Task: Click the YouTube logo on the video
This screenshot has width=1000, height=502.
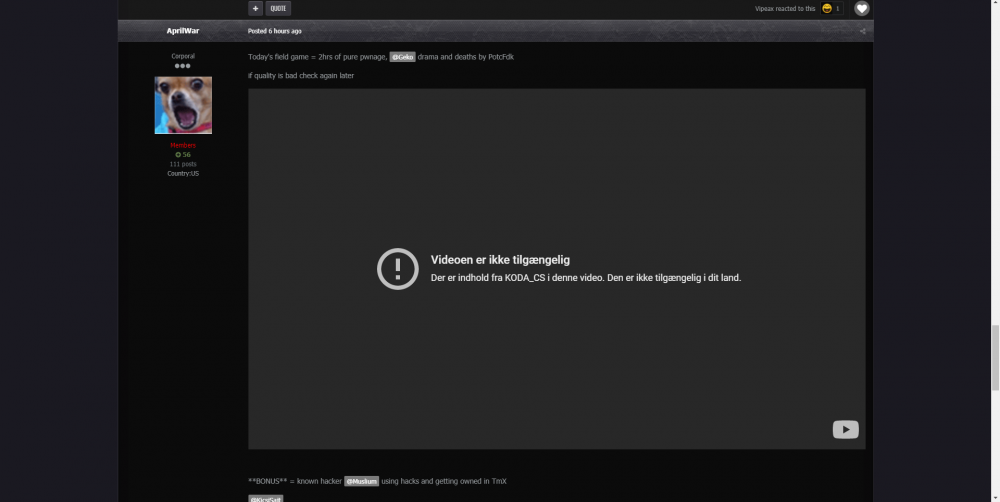Action: (845, 429)
